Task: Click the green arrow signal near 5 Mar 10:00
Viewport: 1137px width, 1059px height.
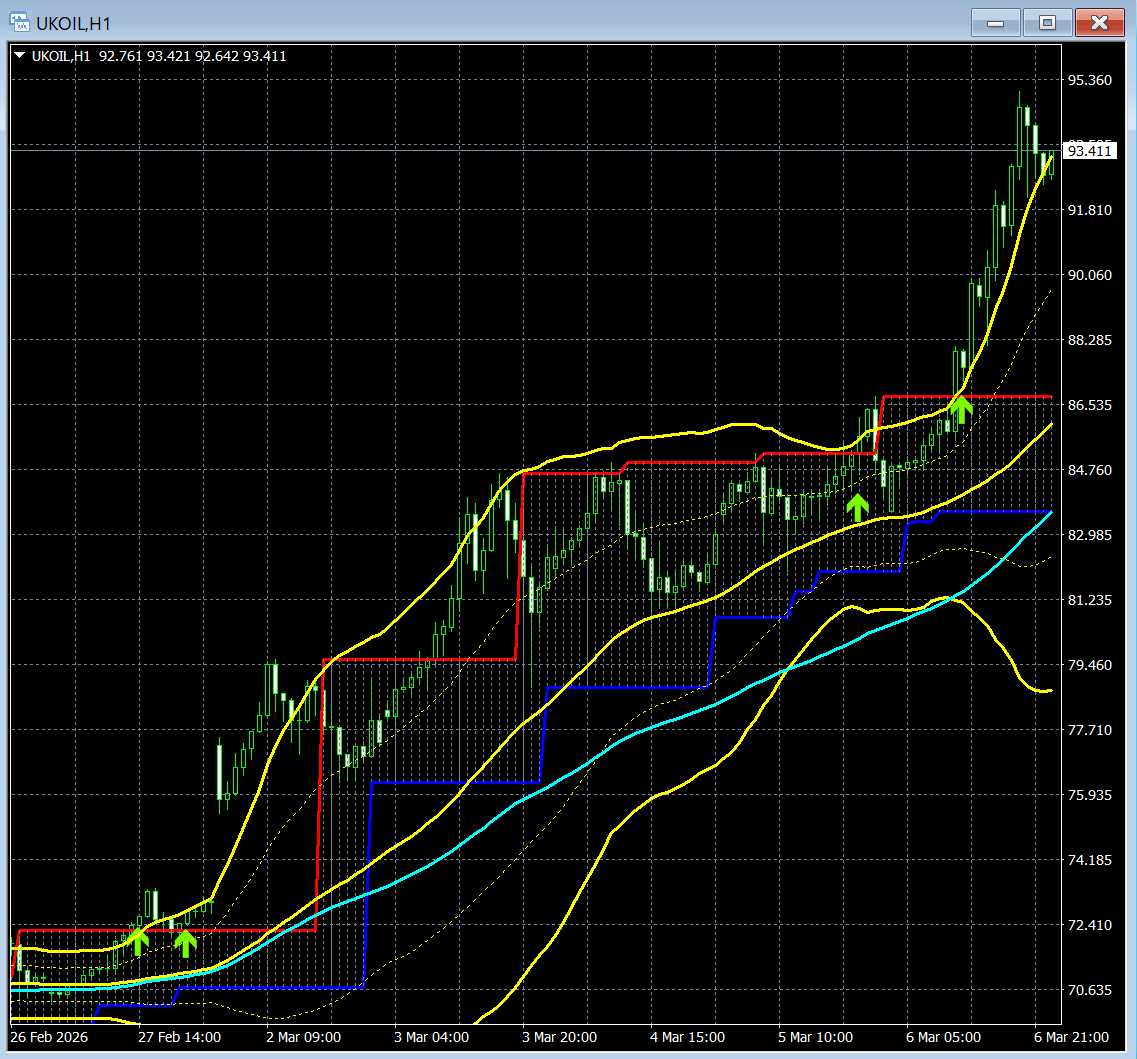Action: click(x=858, y=507)
